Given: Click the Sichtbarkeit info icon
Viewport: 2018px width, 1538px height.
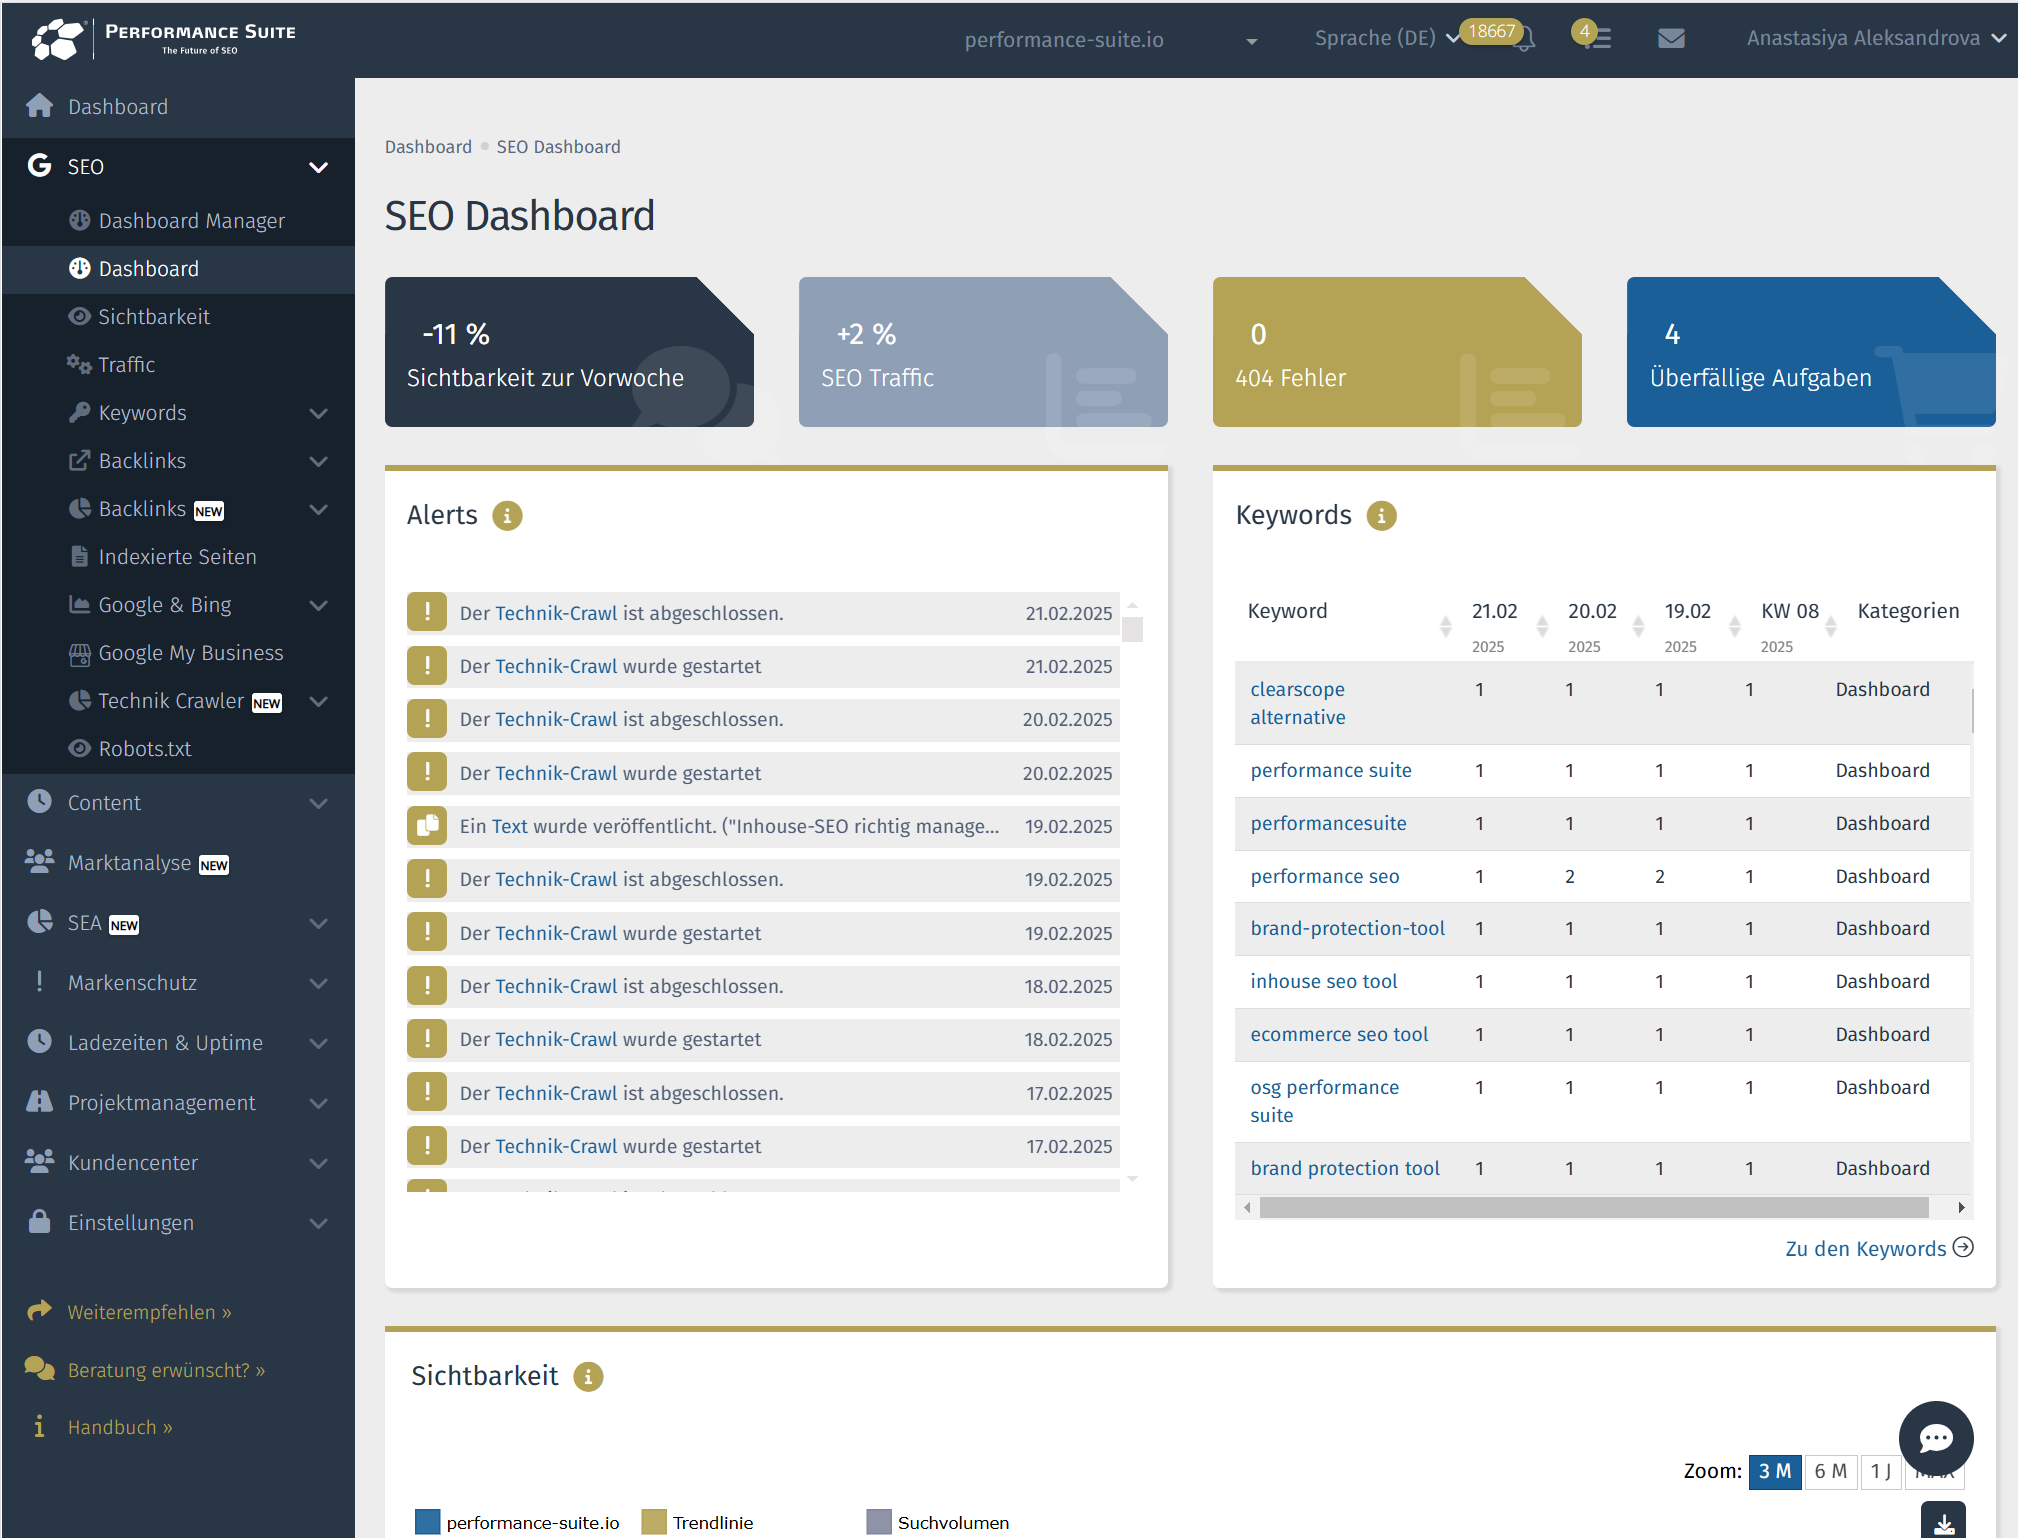Looking at the screenshot, I should point(588,1377).
